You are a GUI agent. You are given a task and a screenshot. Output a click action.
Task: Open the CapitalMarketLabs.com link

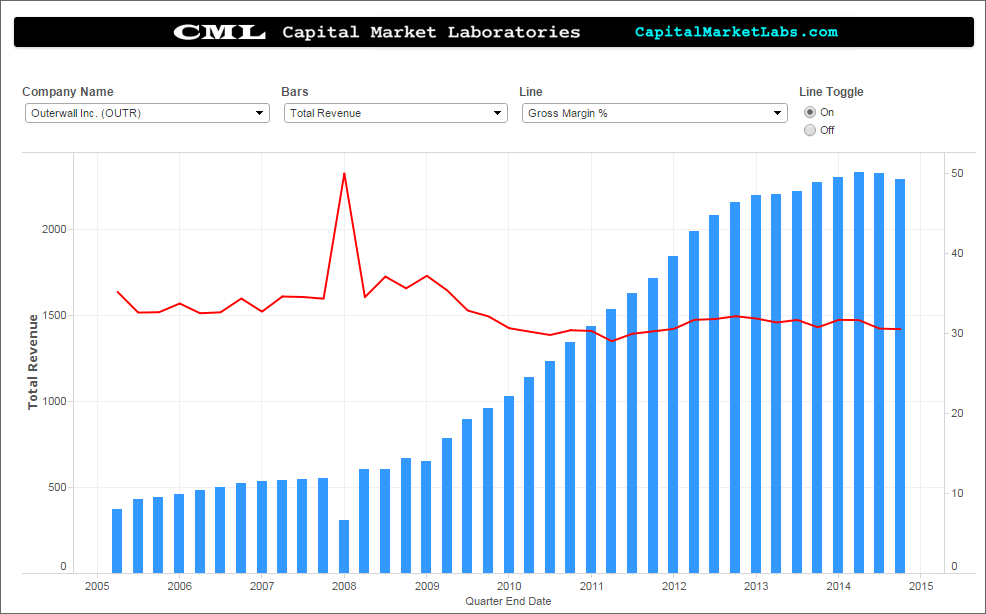736,32
